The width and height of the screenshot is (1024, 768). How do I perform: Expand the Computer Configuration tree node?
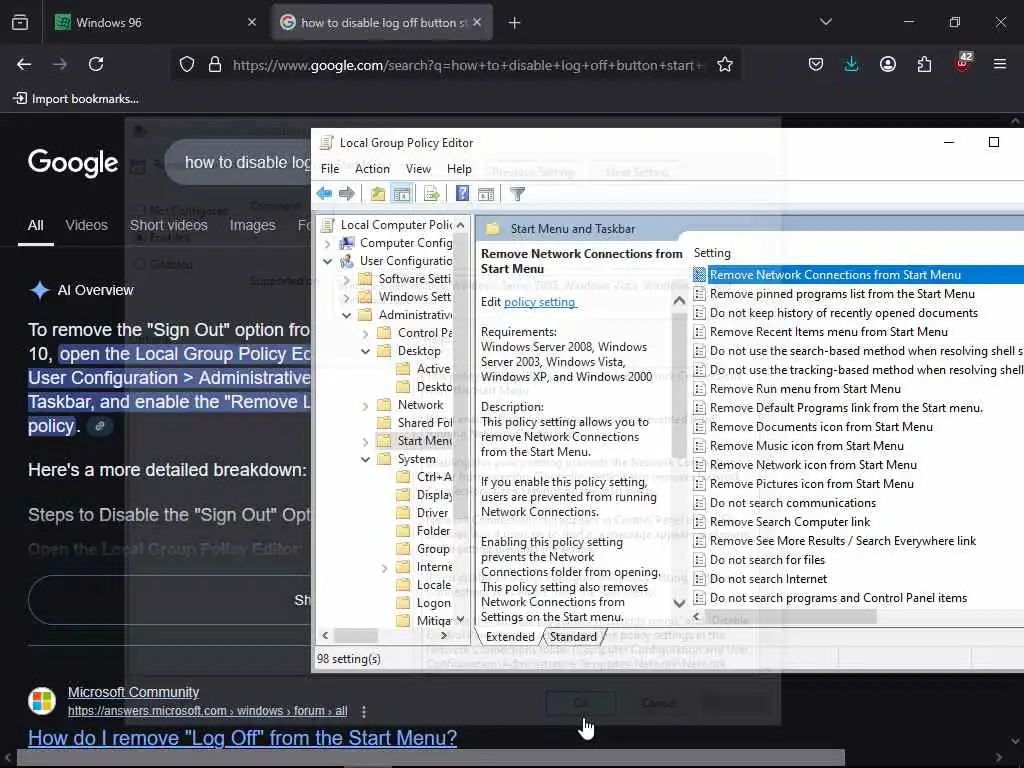[327, 243]
